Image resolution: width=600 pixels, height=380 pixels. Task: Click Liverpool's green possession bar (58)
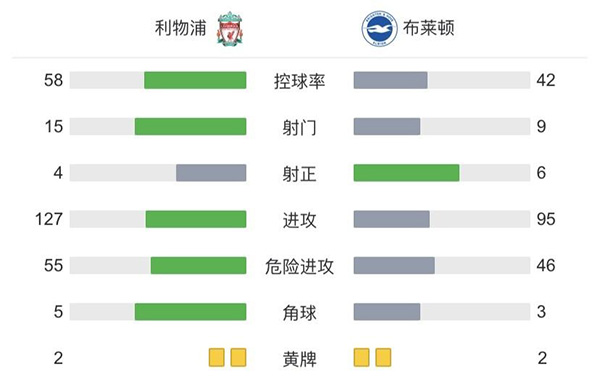point(195,80)
